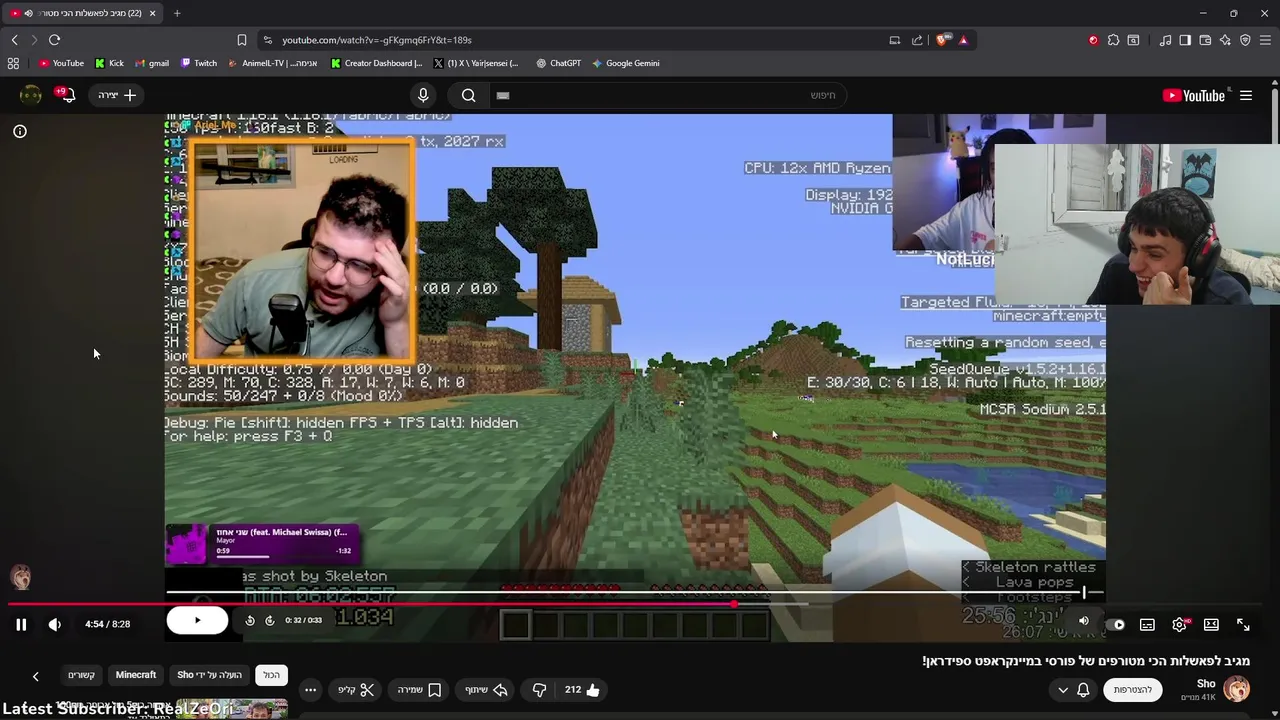Open the Twitch bookmark

coord(199,63)
